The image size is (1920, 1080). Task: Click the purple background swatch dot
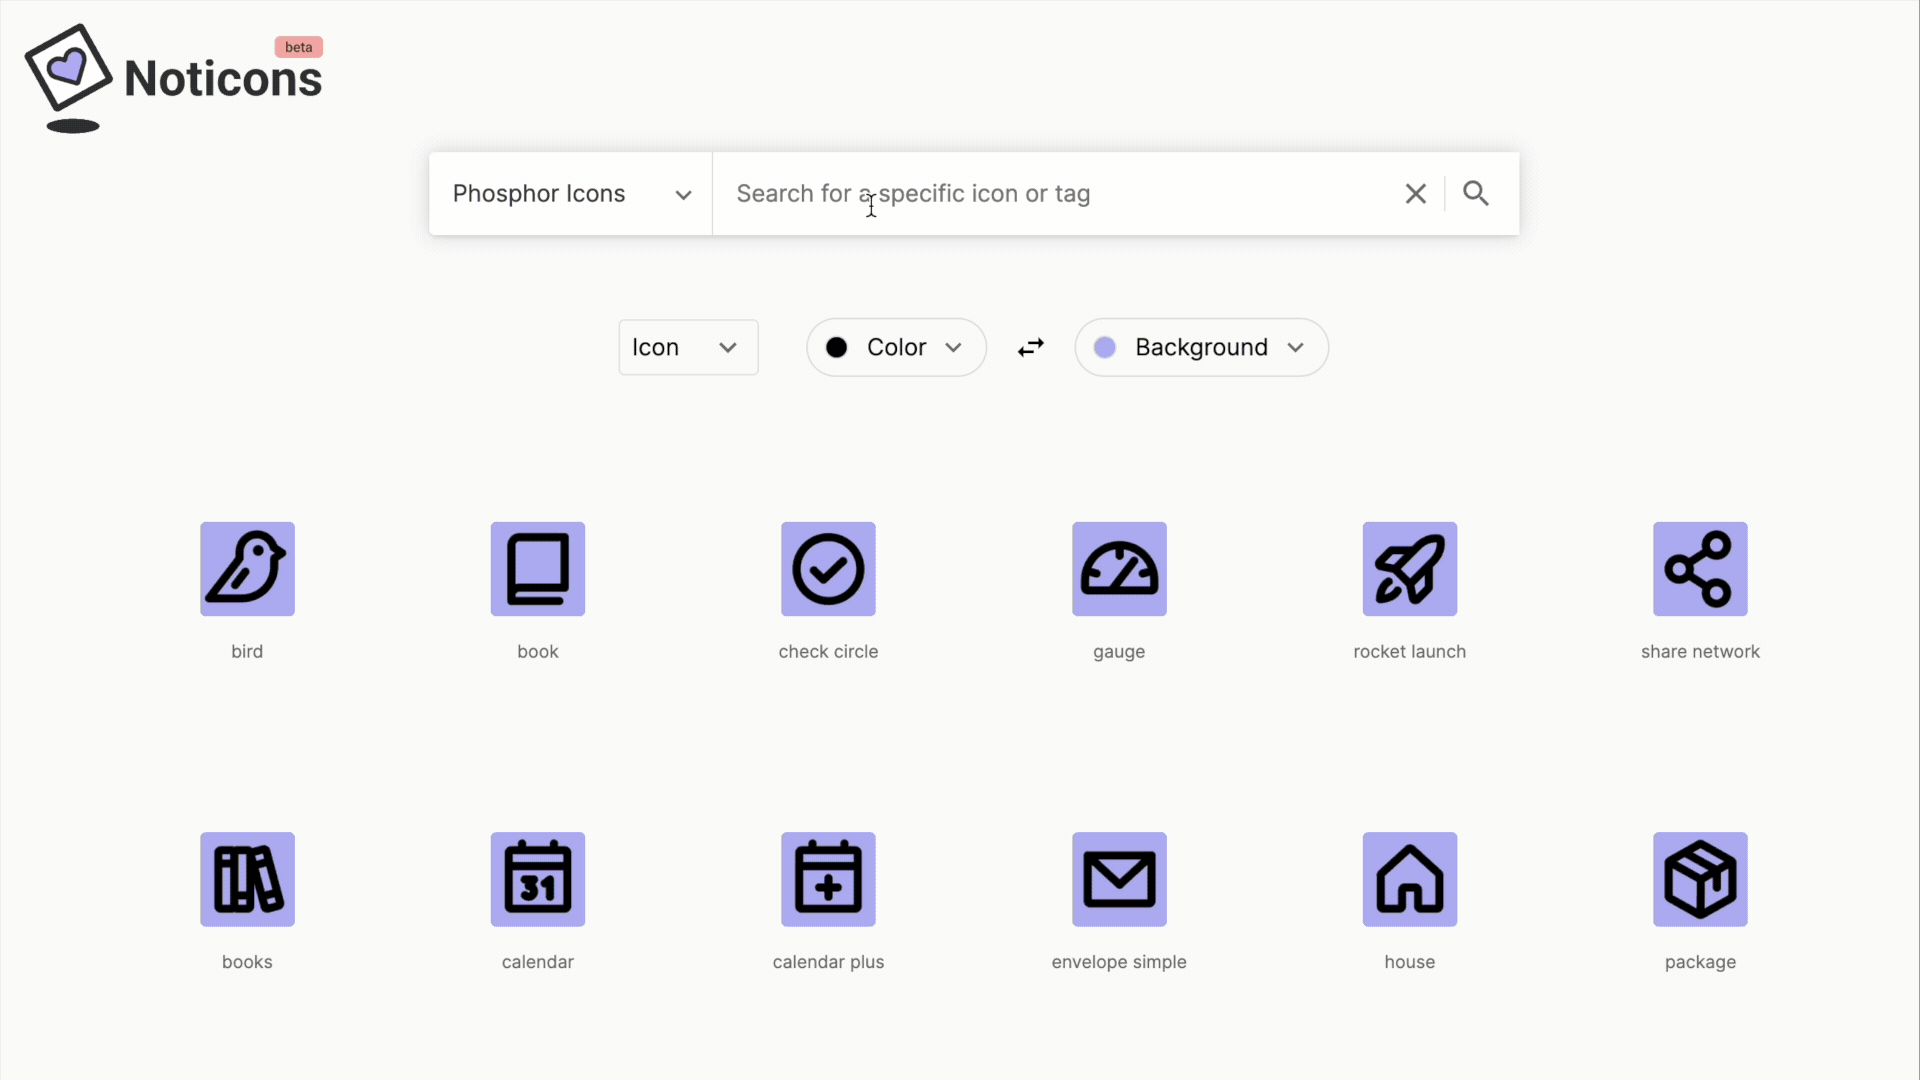point(1105,347)
